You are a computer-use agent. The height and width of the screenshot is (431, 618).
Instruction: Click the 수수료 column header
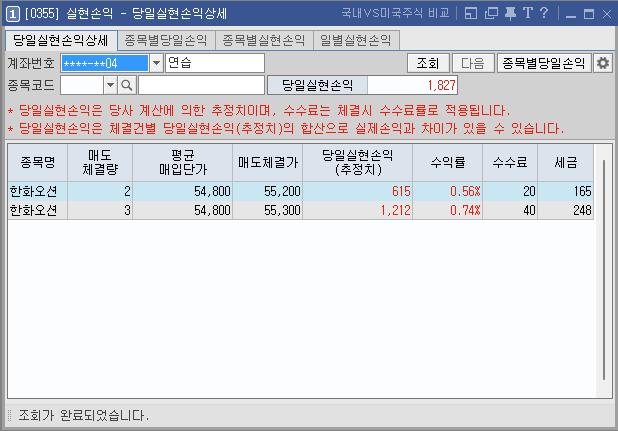pos(510,162)
